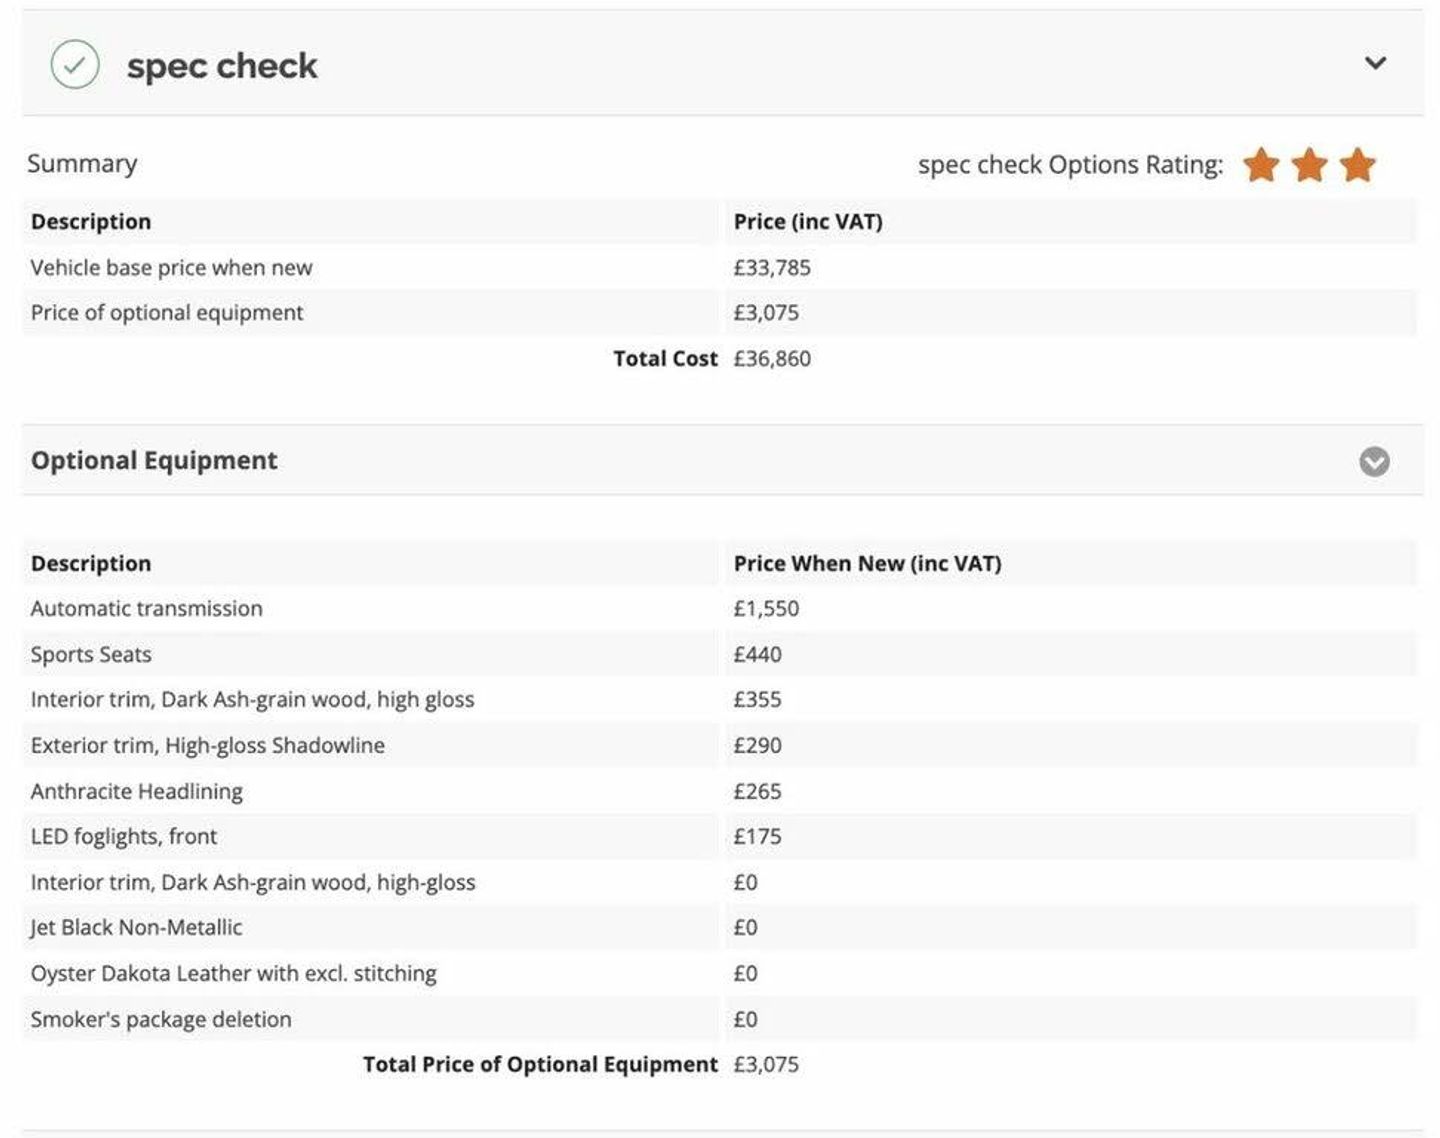Click the Price When New column header

pos(867,563)
